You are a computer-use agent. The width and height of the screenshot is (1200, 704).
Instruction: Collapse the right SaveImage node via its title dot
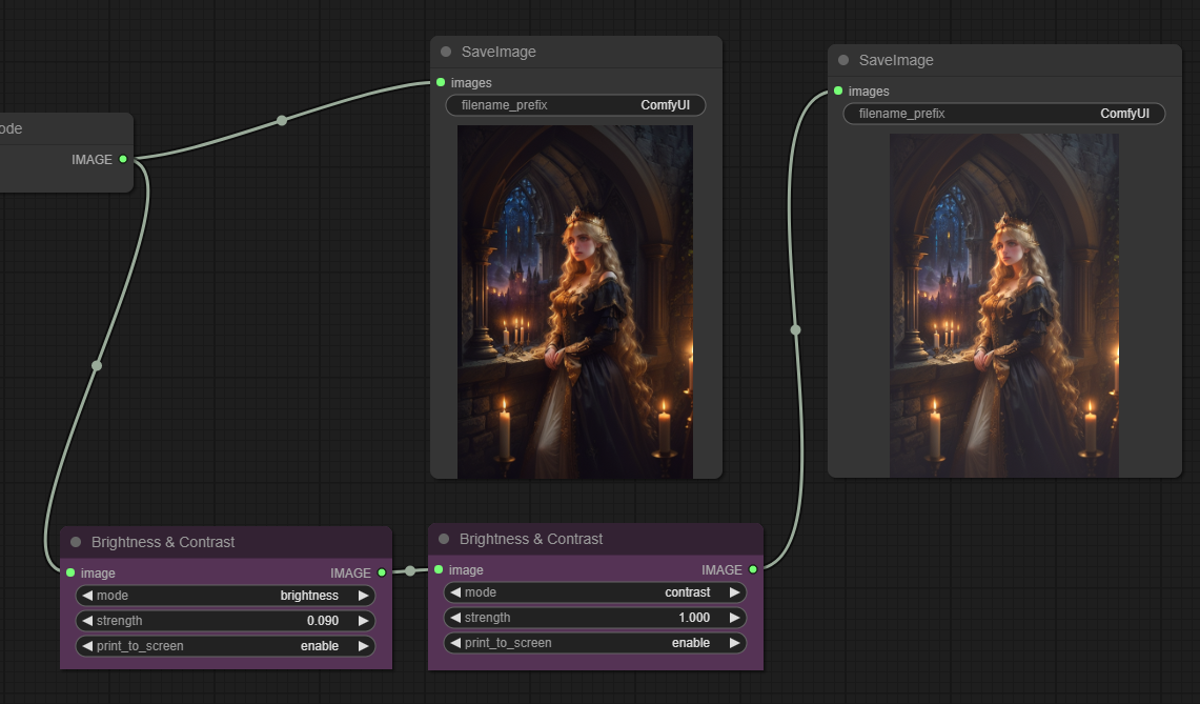point(843,60)
